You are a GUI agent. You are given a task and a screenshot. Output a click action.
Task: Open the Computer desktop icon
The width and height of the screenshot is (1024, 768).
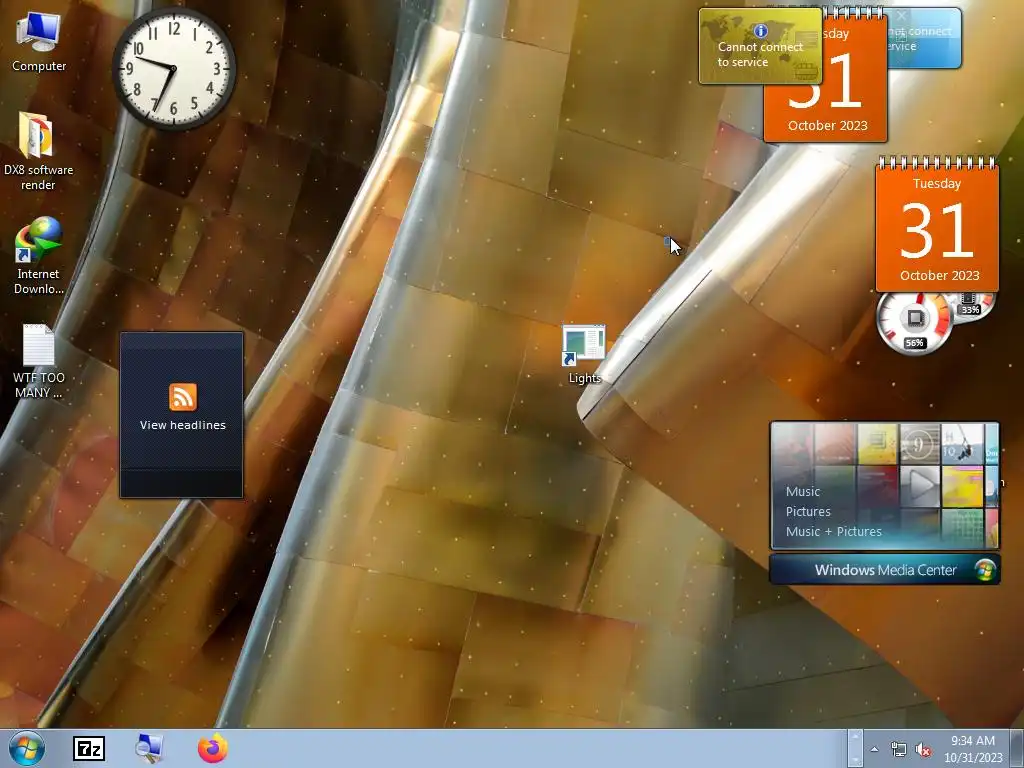39,42
